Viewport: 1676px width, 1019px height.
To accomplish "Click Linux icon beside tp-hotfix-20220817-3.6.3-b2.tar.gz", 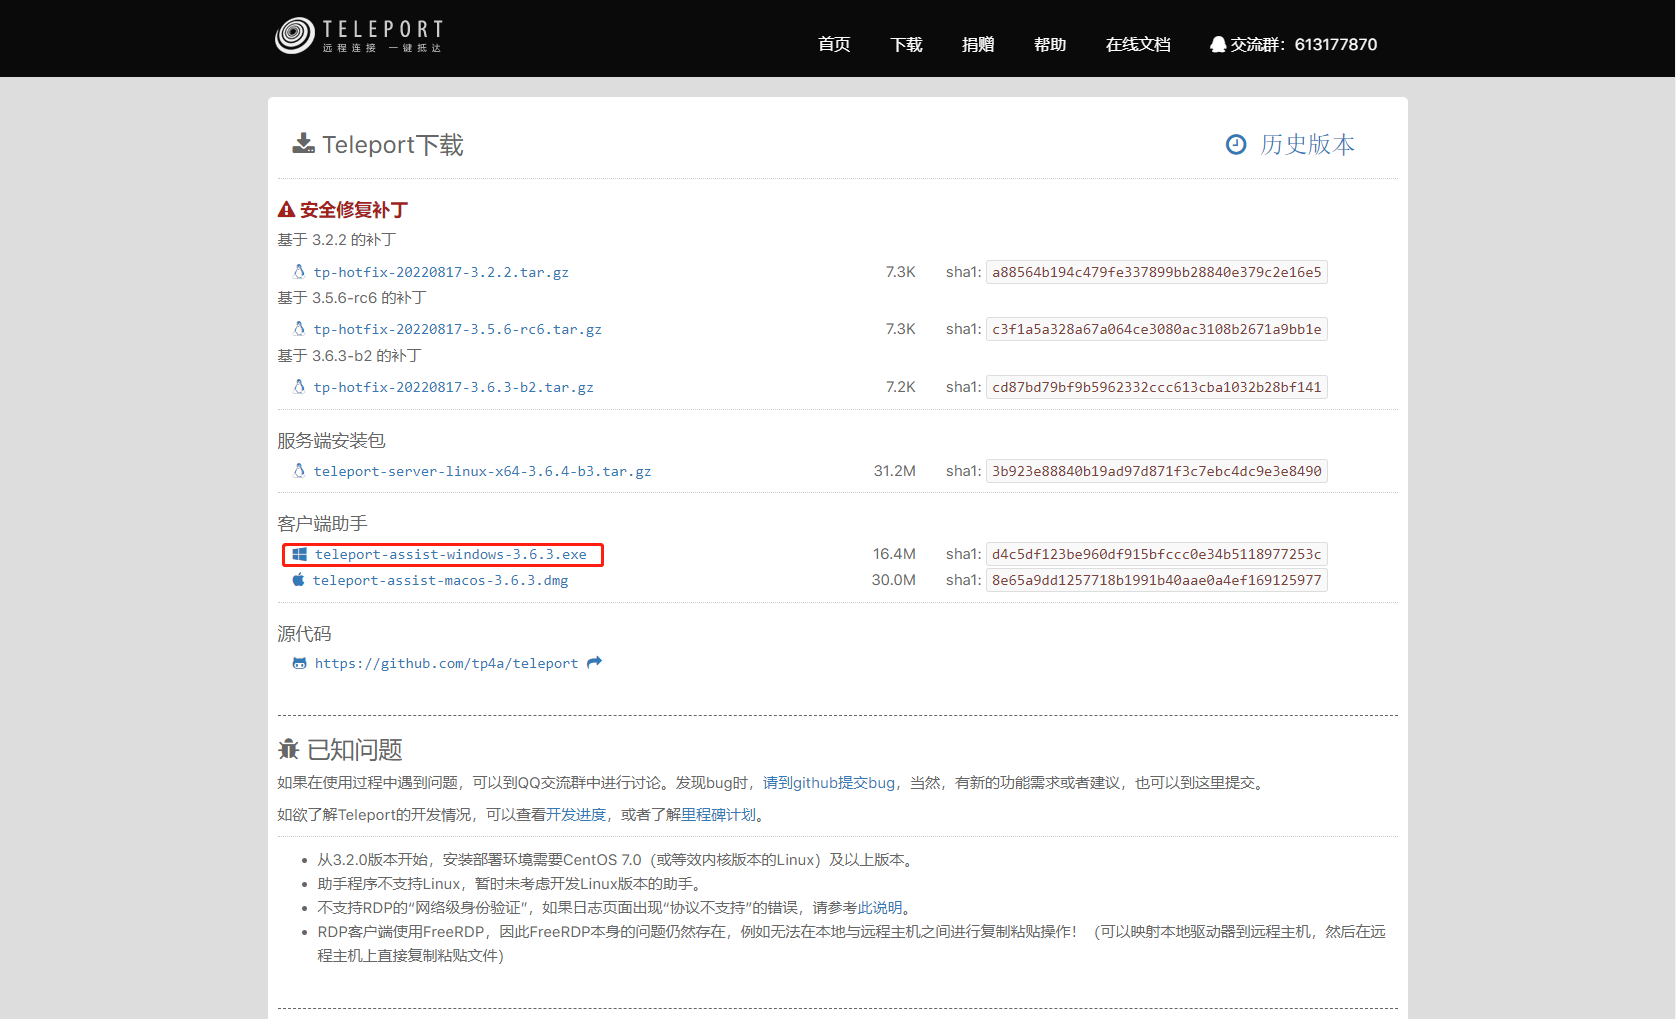I will pyautogui.click(x=299, y=386).
